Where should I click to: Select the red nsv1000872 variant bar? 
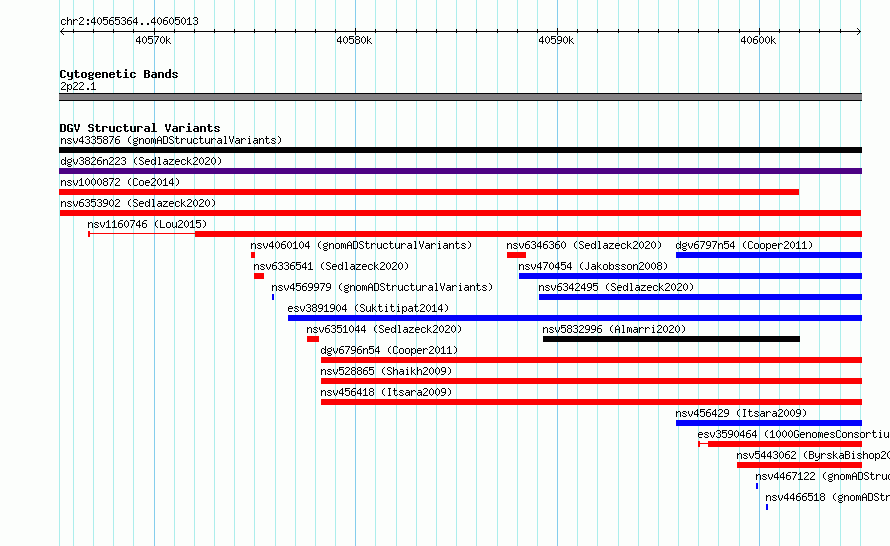[429, 192]
